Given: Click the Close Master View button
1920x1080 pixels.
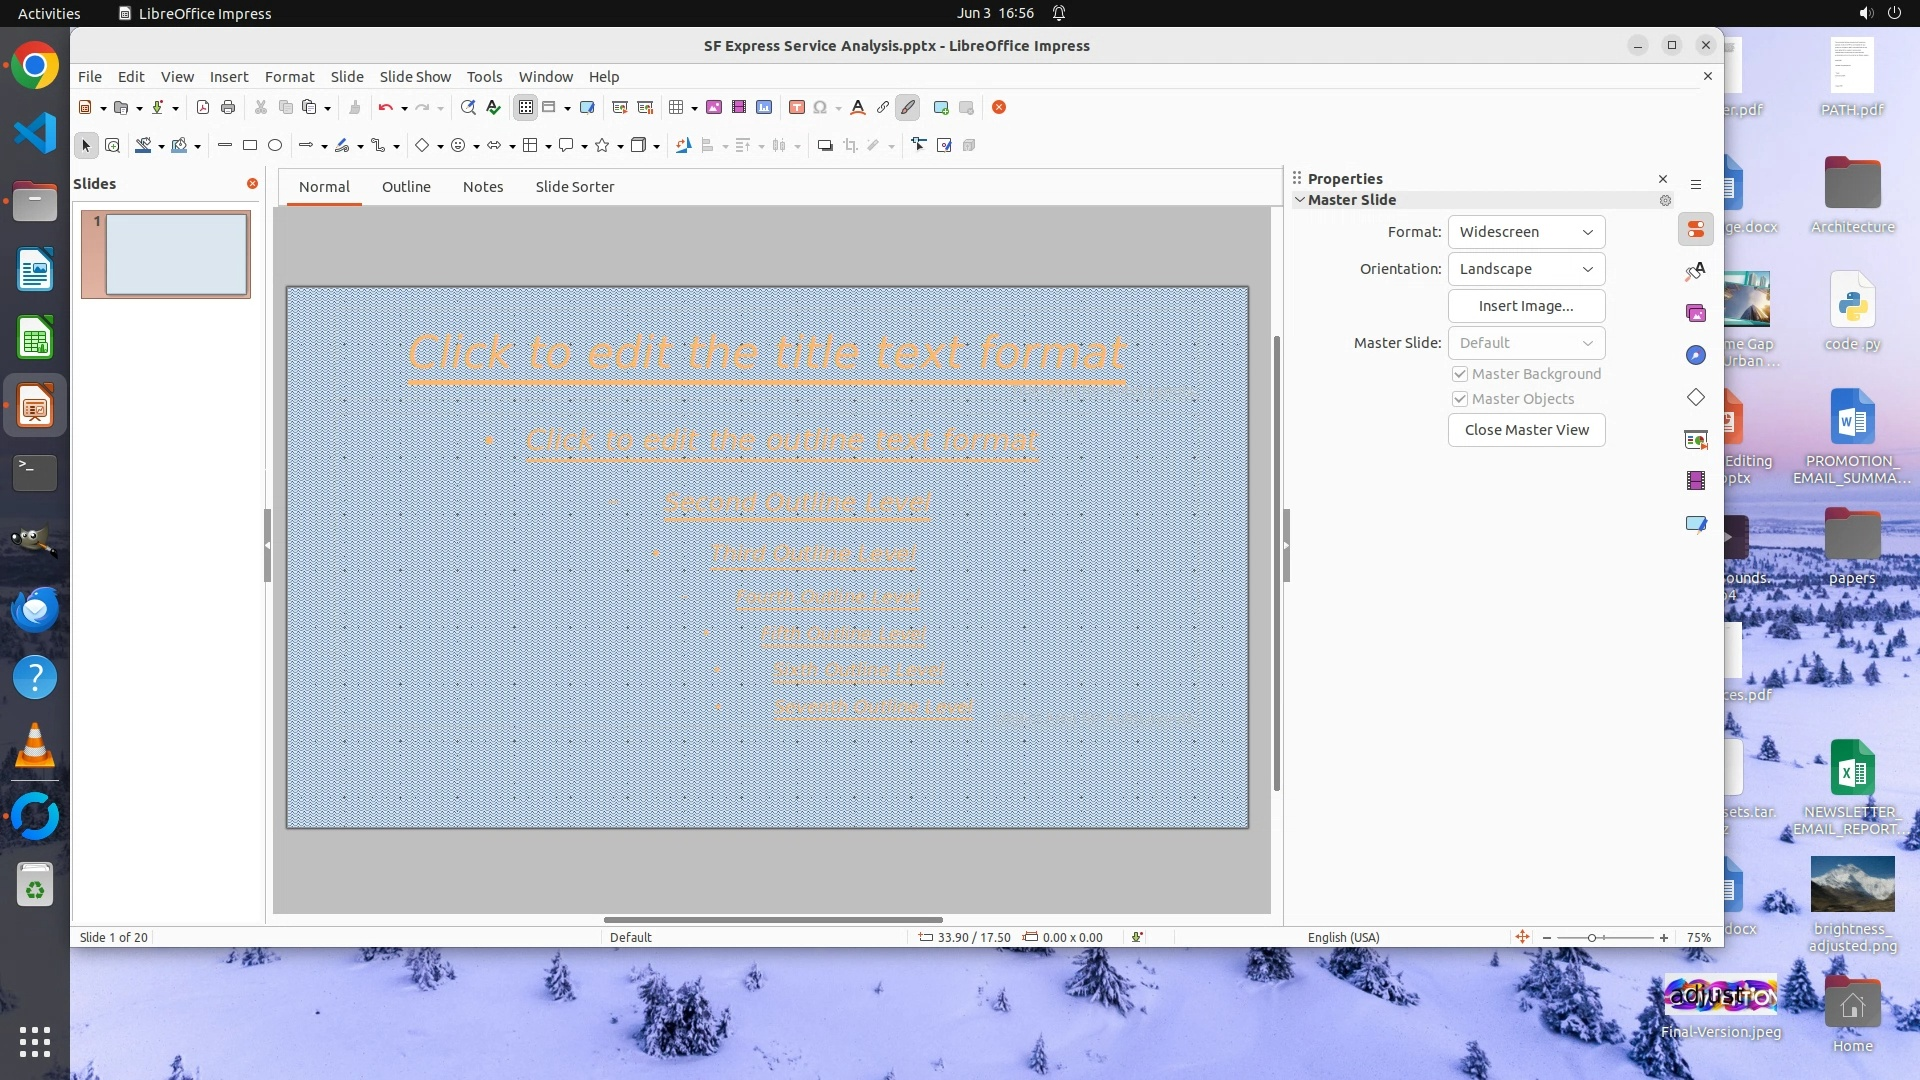Looking at the screenshot, I should click(1526, 430).
